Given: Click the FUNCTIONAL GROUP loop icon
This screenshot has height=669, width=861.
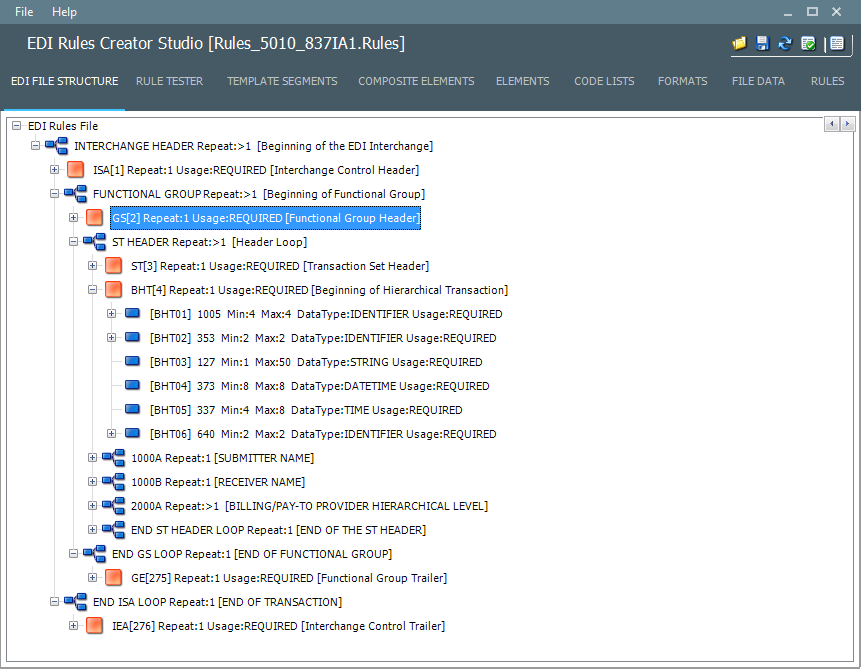Looking at the screenshot, I should pos(76,194).
